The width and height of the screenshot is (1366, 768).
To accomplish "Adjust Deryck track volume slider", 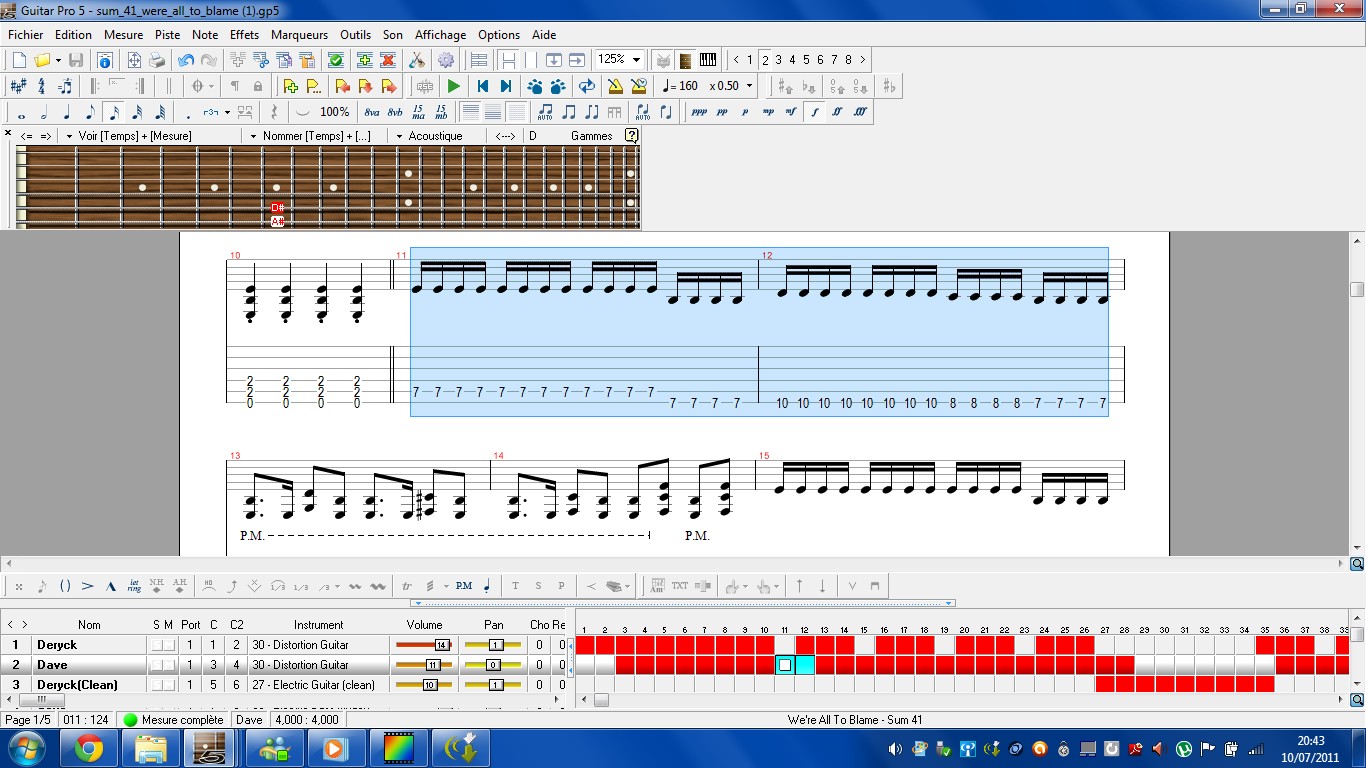I will 424,645.
